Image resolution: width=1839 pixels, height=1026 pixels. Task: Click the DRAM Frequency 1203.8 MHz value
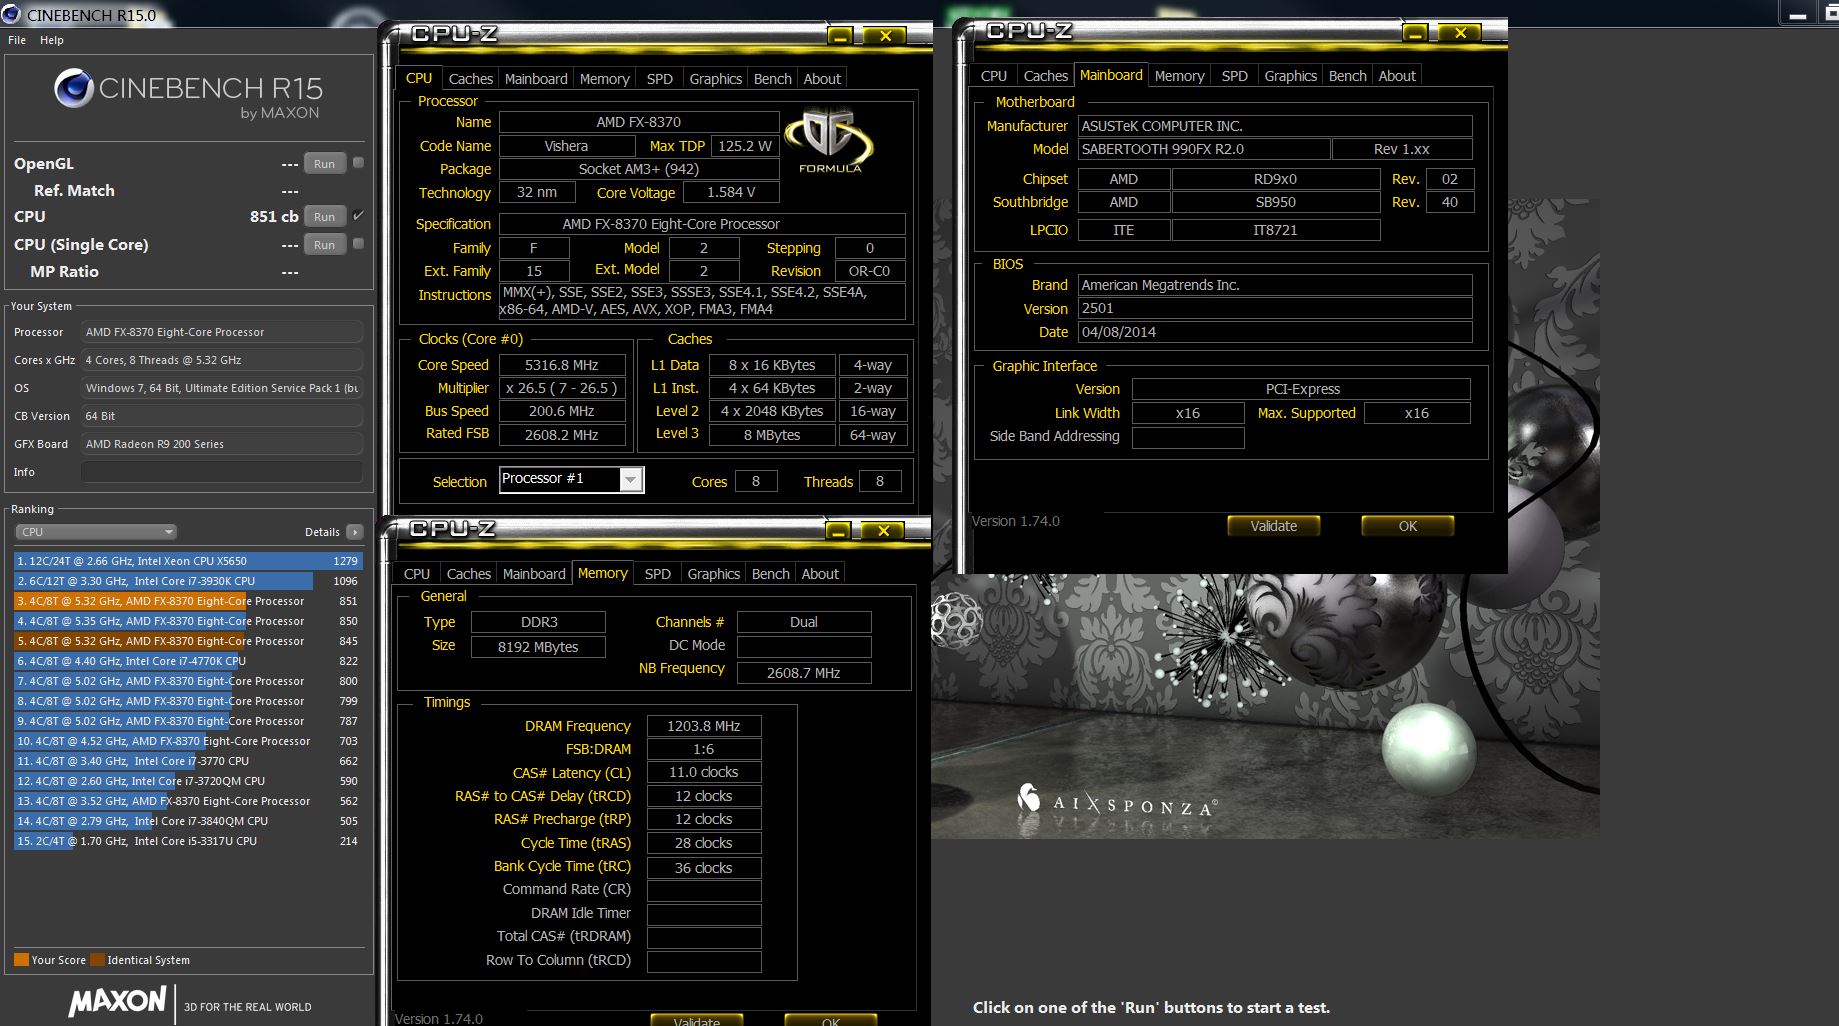pyautogui.click(x=703, y=726)
